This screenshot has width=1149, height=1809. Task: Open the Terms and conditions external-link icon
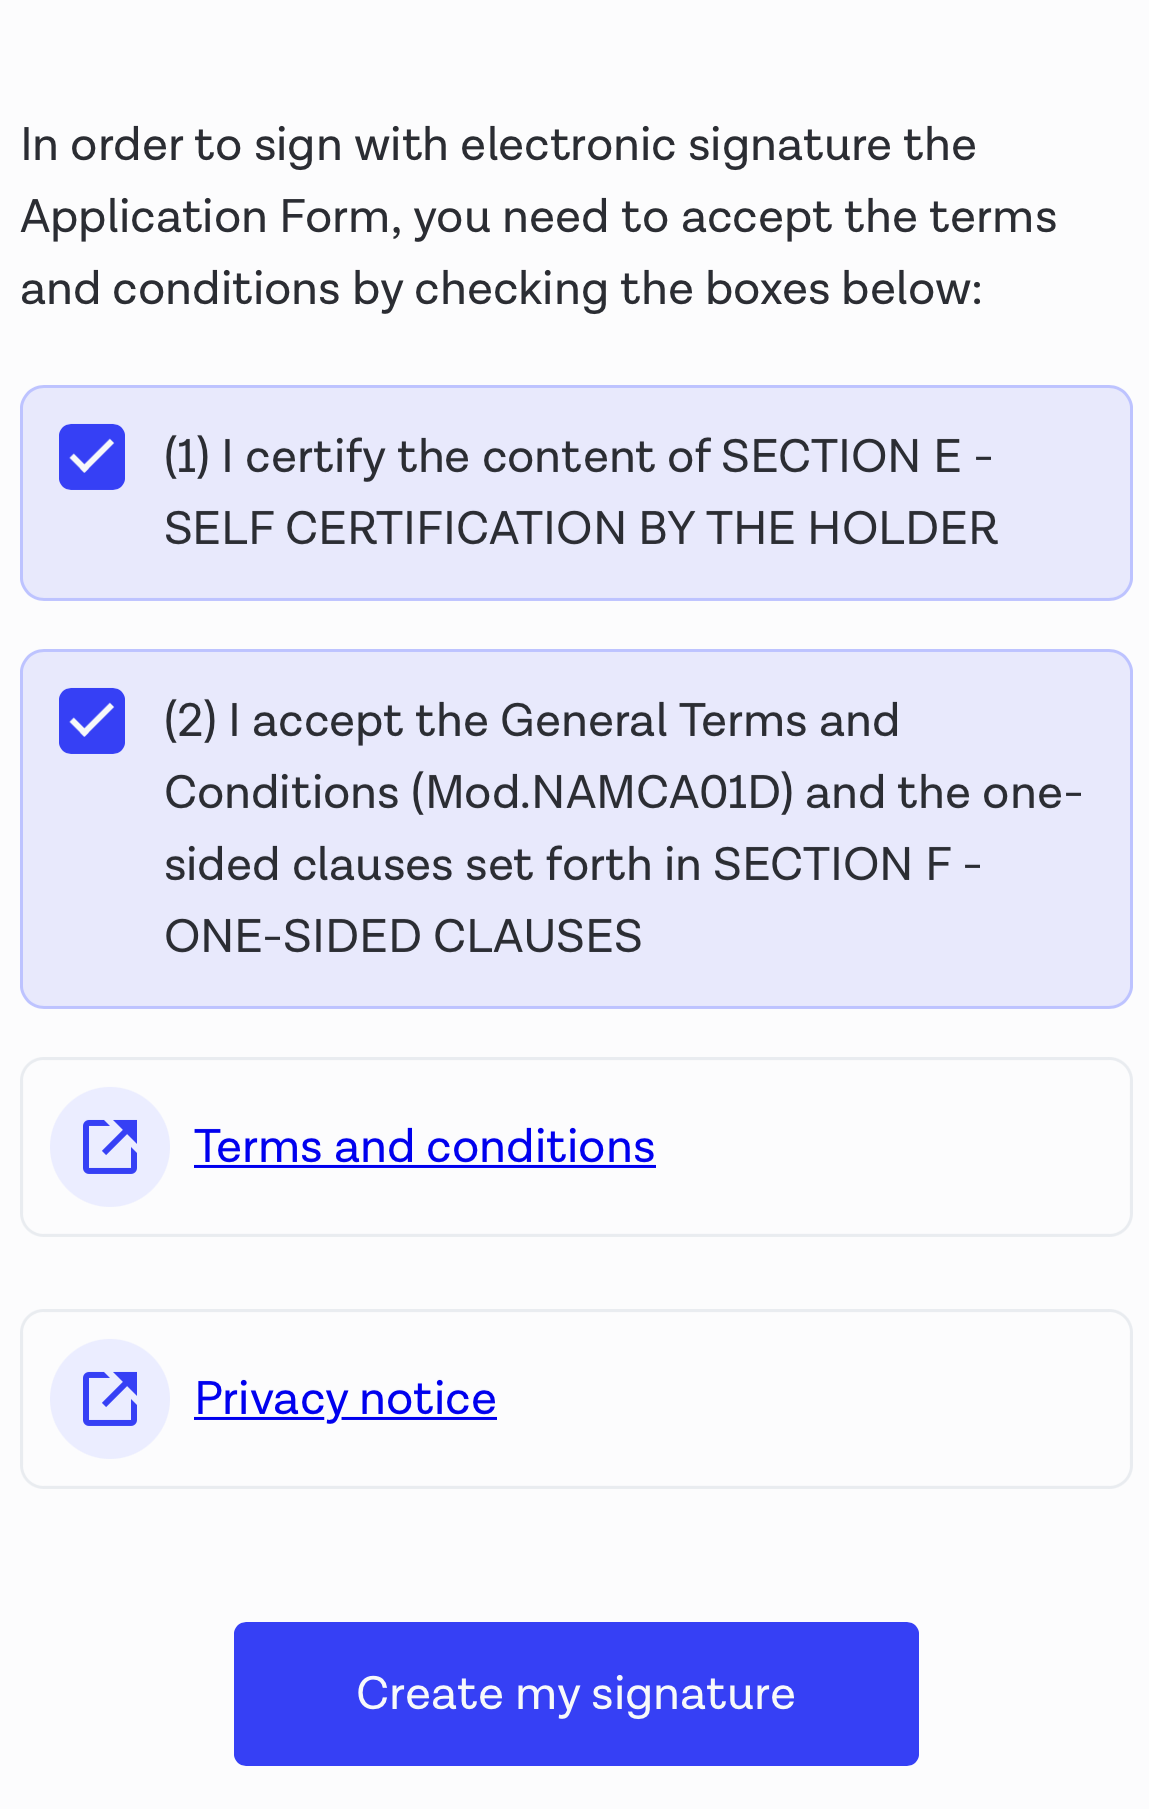coord(110,1146)
